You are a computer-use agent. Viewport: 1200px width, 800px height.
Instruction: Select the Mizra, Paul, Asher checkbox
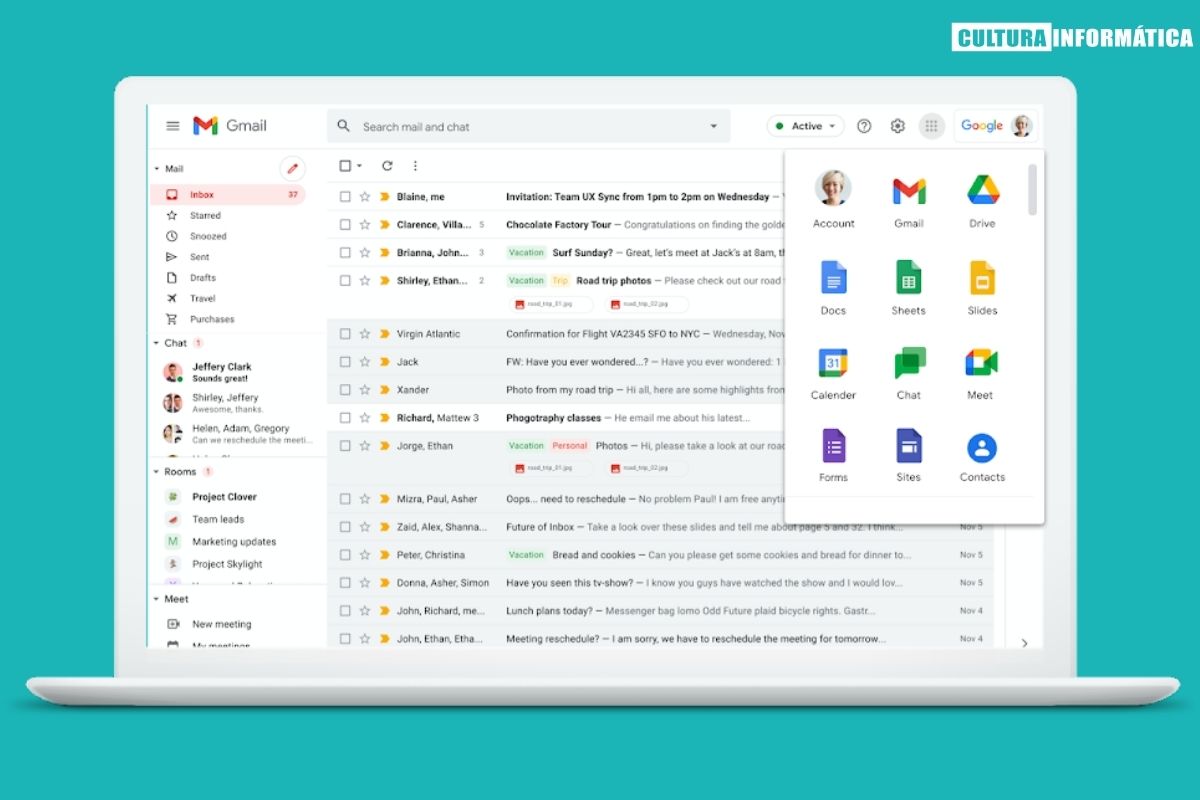(x=345, y=499)
